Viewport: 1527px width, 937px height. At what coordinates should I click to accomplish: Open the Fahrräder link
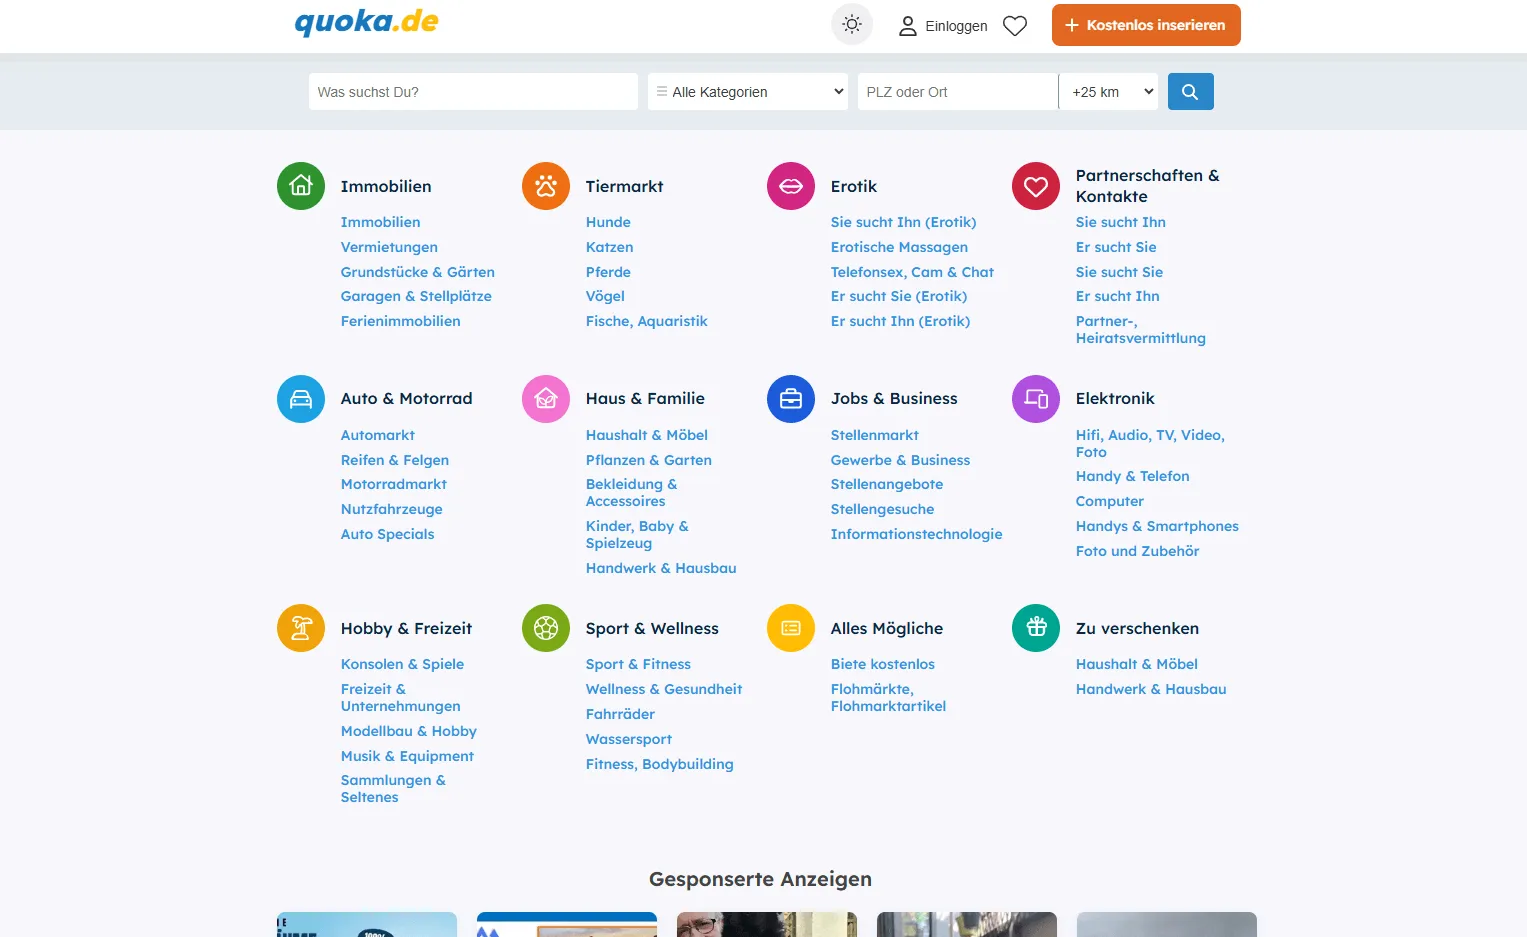pyautogui.click(x=620, y=714)
